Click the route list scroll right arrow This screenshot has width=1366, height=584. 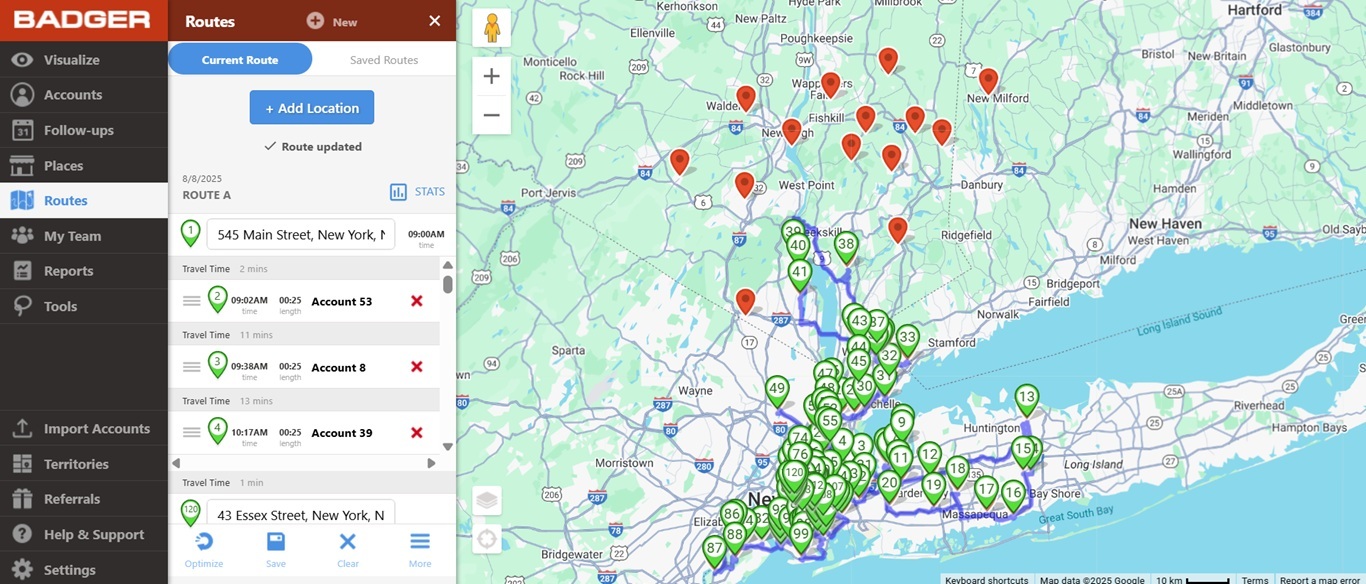[432, 463]
